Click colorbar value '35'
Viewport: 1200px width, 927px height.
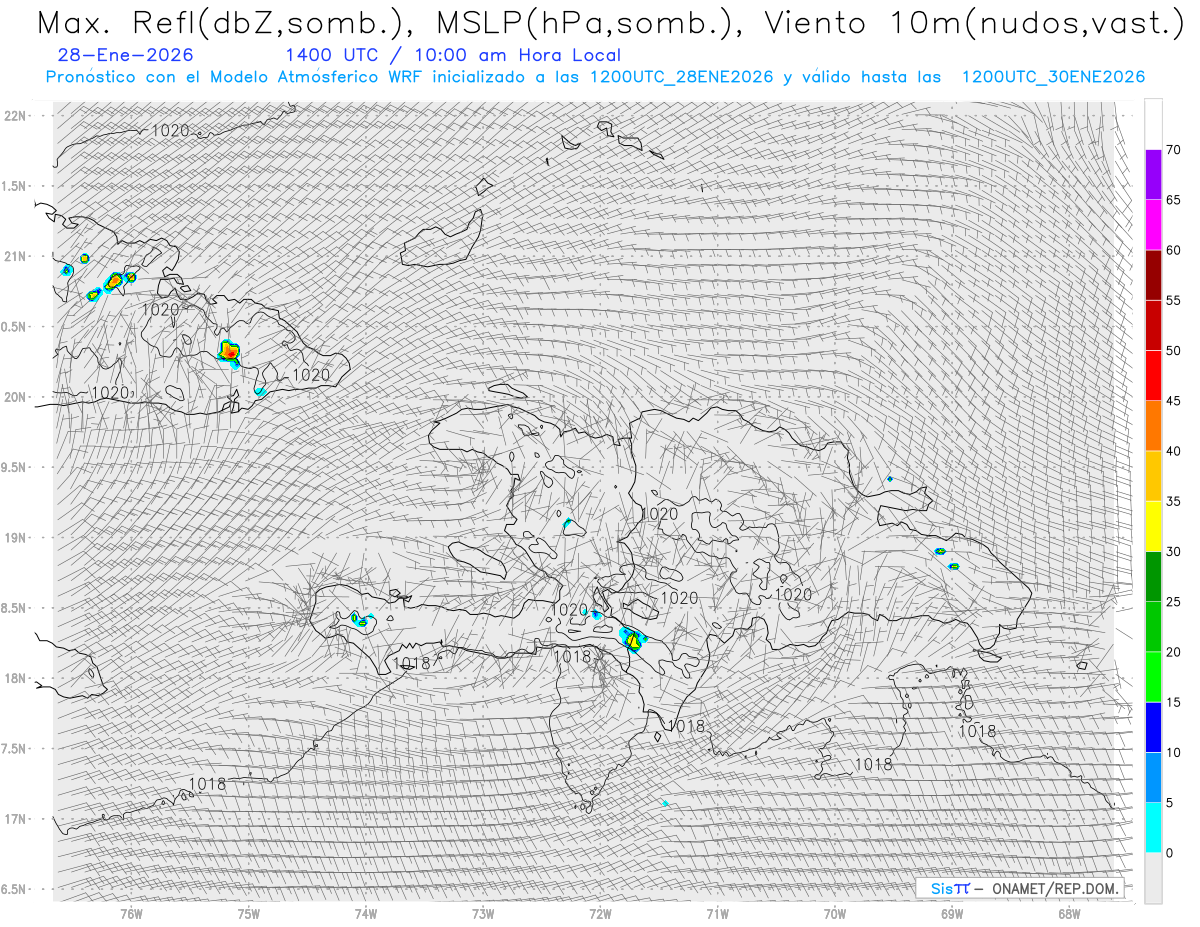pos(1173,501)
